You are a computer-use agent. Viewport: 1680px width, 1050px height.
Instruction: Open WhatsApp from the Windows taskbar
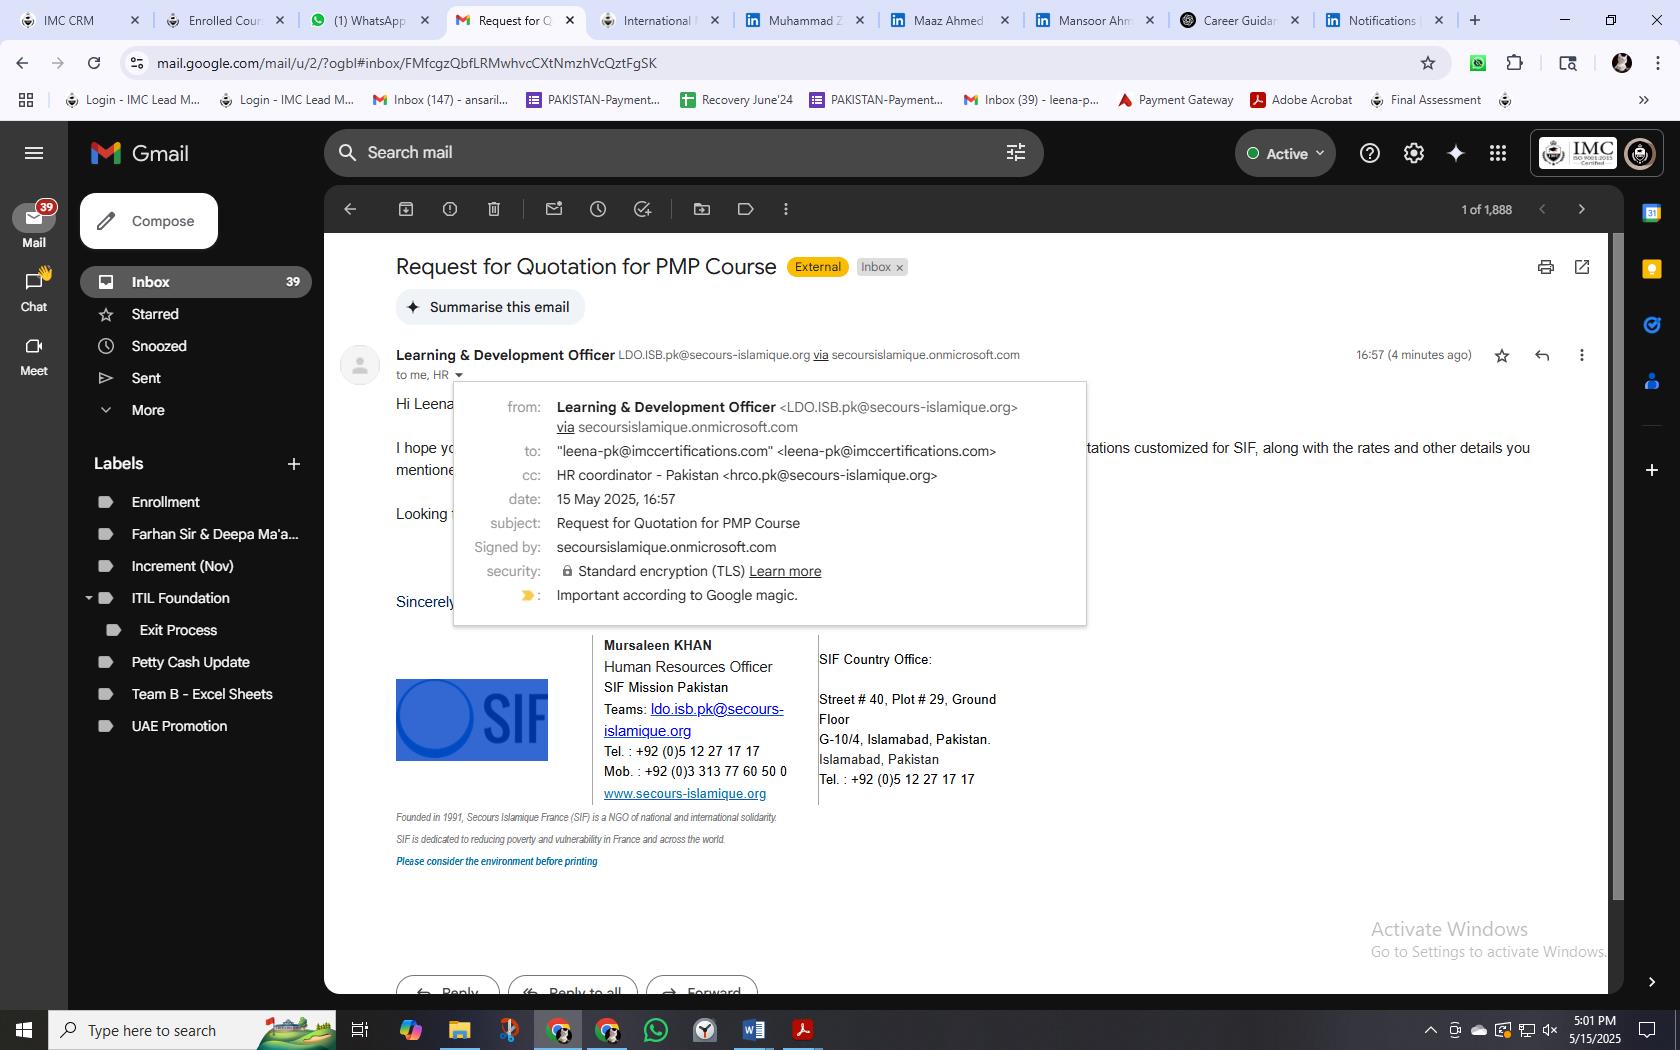[656, 1030]
